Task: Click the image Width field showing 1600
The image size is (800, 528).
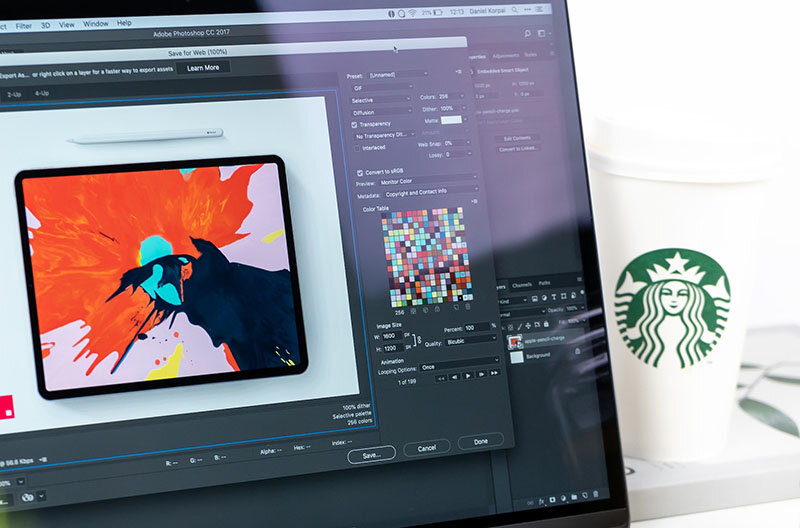Action: coord(392,336)
